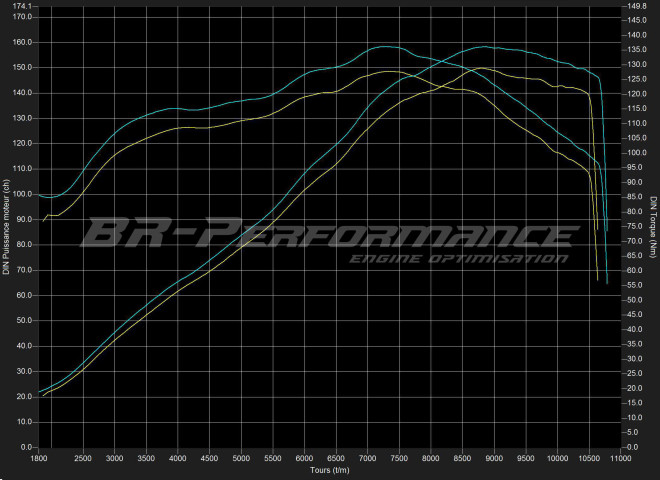Screen dimensions: 660x480
Task: Click the 55.0 label on the torque axis
Action: pyautogui.click(x=634, y=285)
